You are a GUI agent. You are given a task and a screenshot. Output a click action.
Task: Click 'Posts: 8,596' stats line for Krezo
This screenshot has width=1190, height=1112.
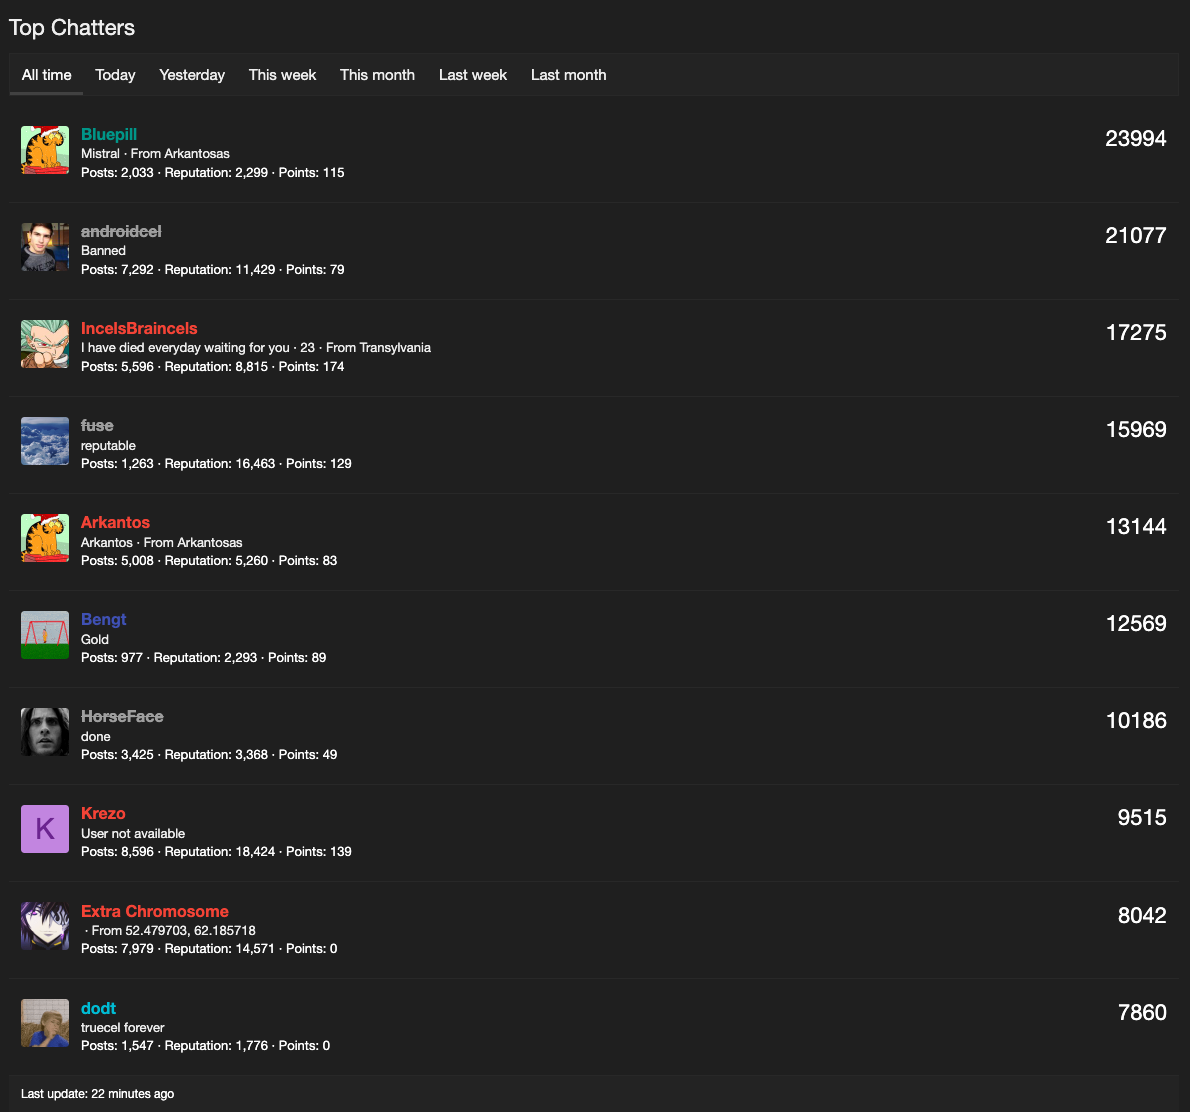(216, 852)
